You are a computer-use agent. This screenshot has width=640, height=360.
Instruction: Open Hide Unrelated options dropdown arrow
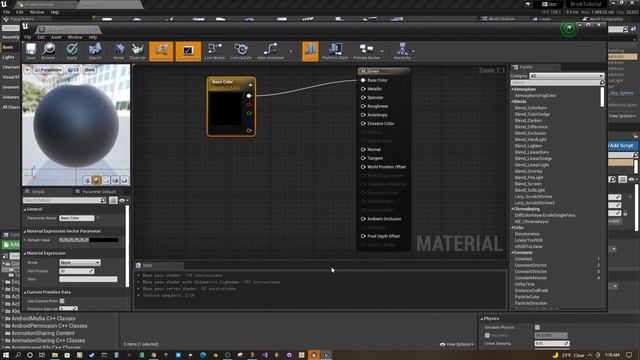[x=291, y=51]
